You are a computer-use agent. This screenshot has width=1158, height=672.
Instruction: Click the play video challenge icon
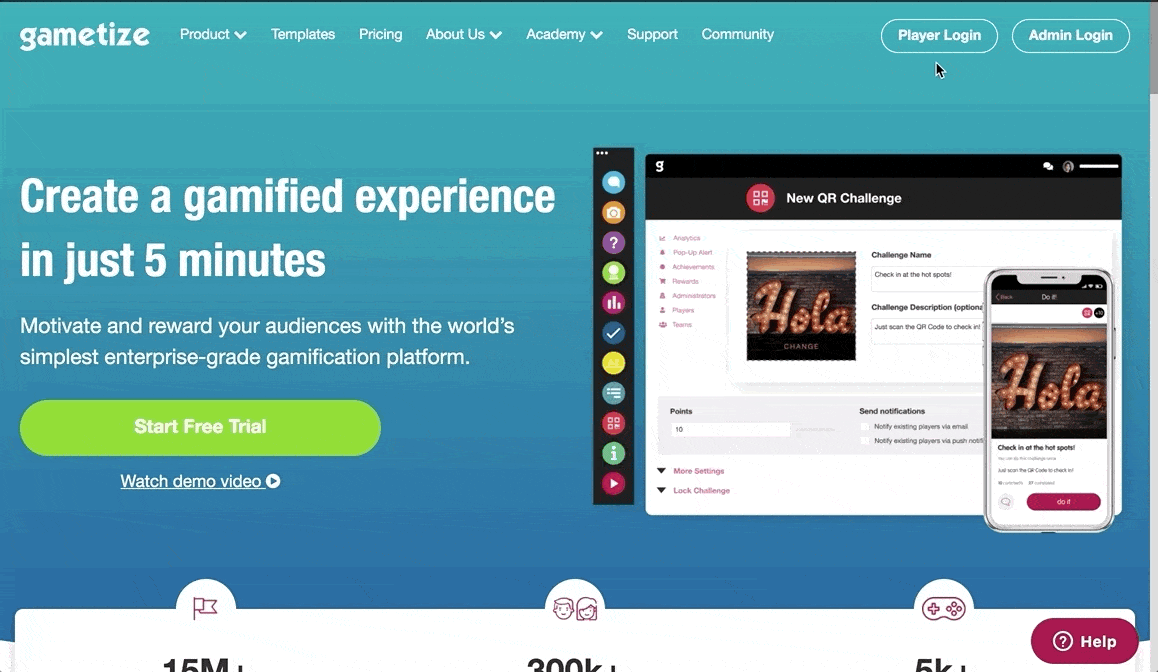point(613,482)
